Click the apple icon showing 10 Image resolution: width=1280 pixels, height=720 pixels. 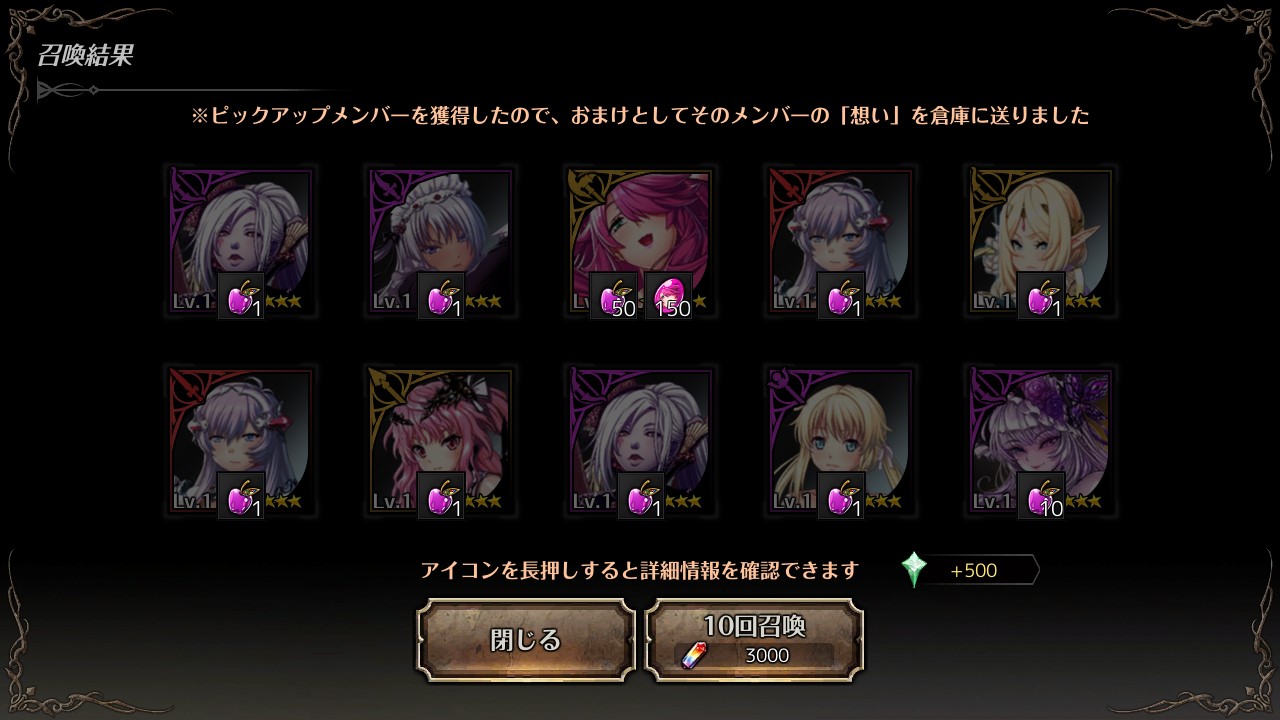tap(1041, 496)
